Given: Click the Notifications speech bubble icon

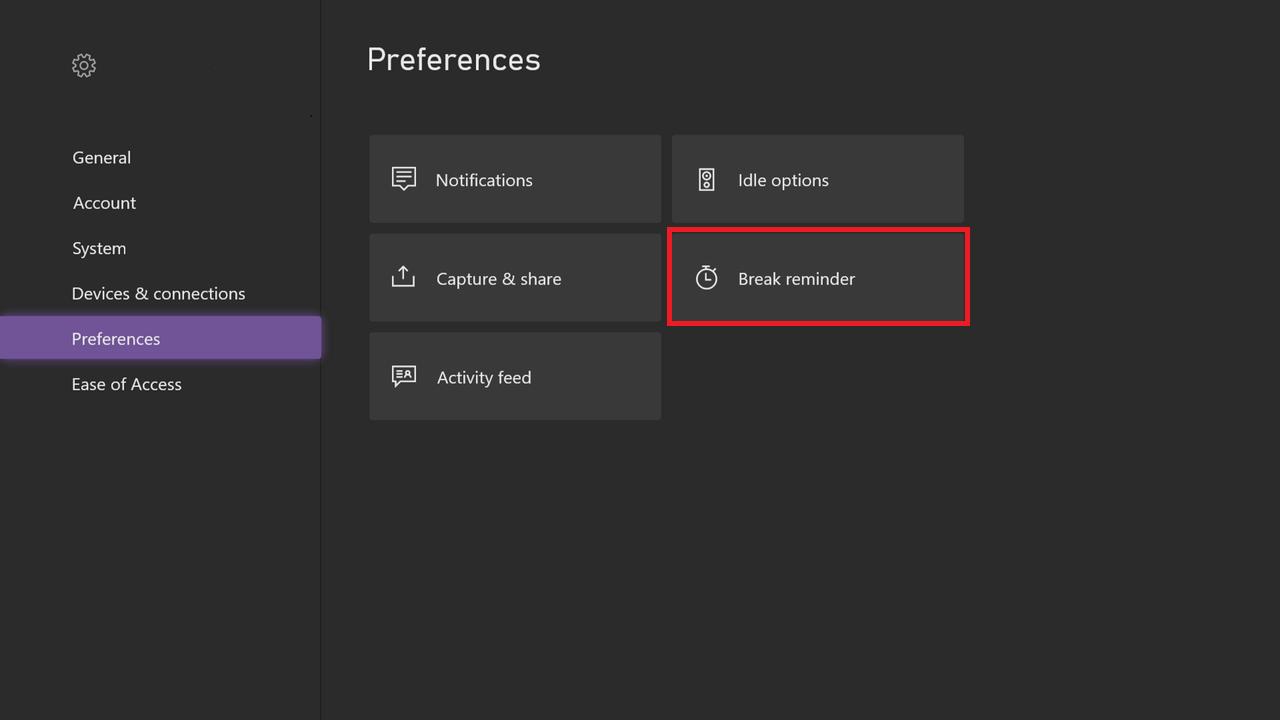Looking at the screenshot, I should tap(404, 179).
